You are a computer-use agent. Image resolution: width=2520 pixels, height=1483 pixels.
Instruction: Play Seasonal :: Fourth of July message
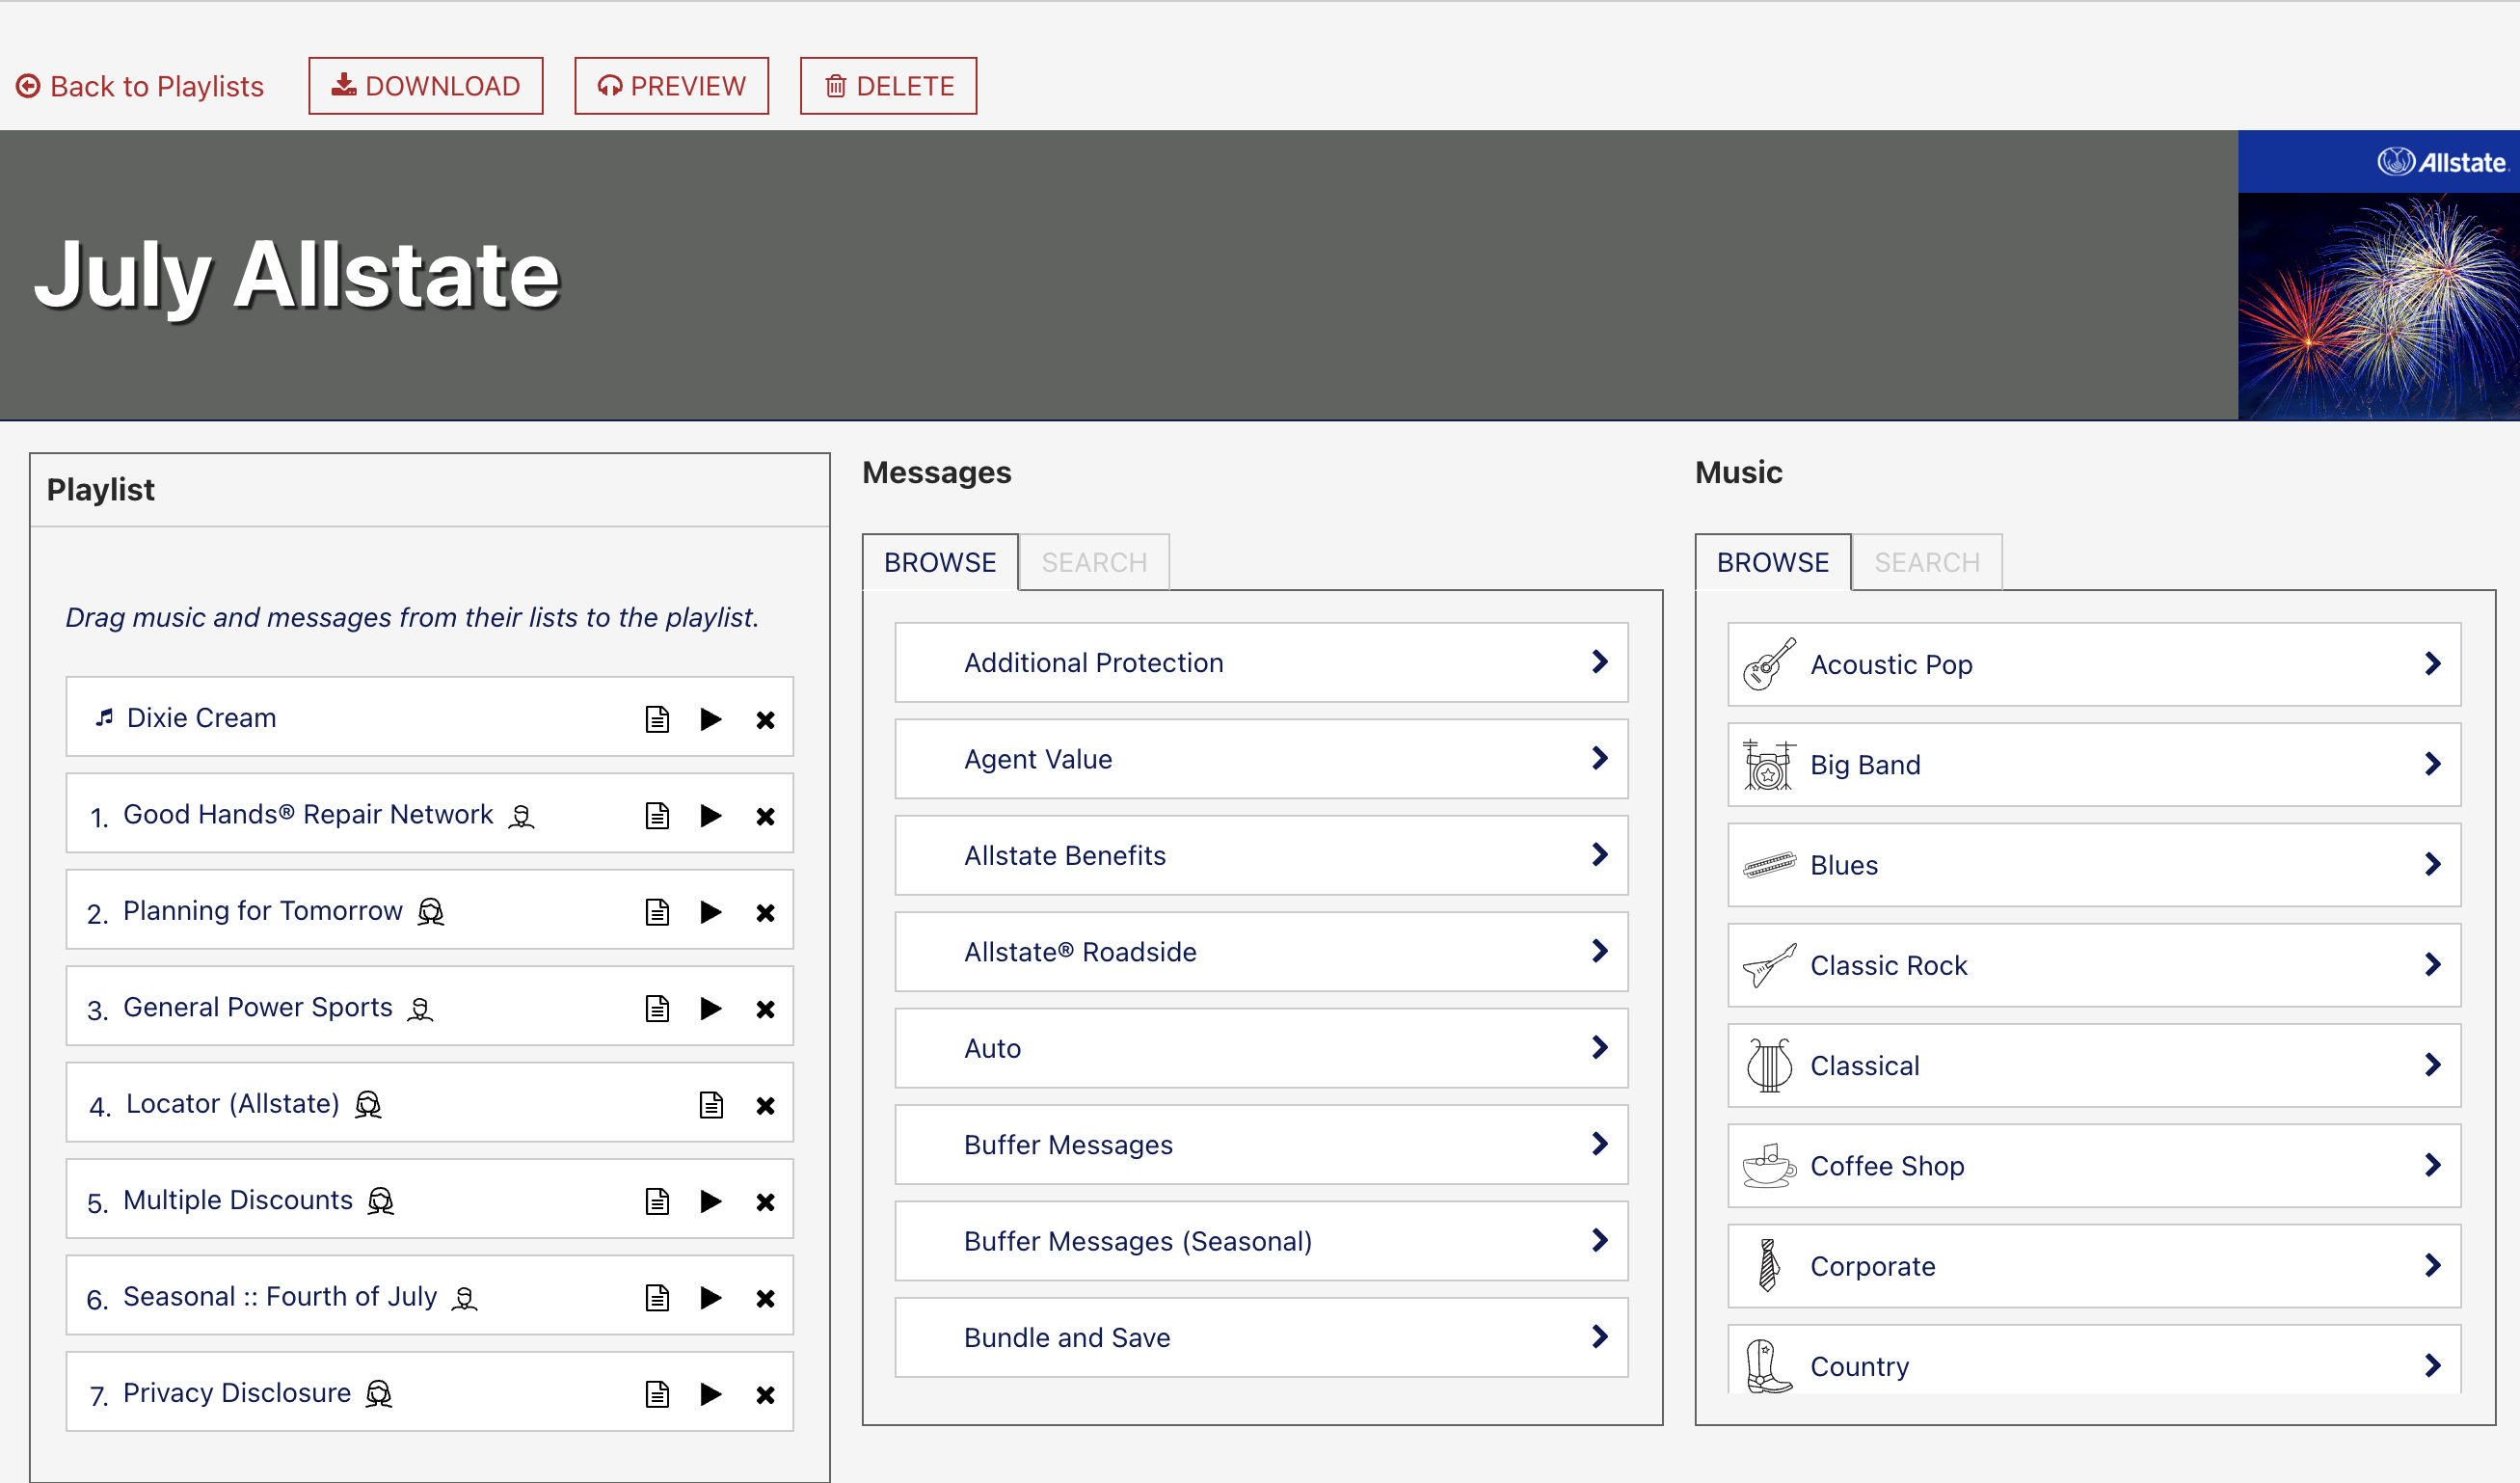tap(711, 1298)
